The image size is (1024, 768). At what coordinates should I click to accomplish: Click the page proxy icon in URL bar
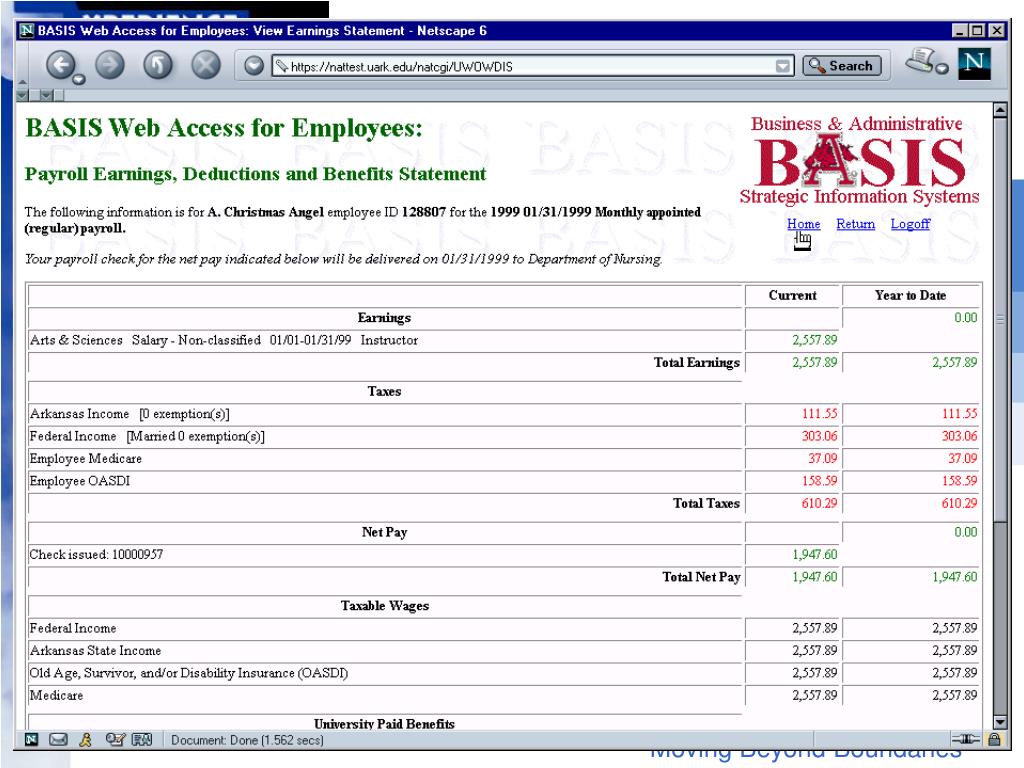pos(281,66)
